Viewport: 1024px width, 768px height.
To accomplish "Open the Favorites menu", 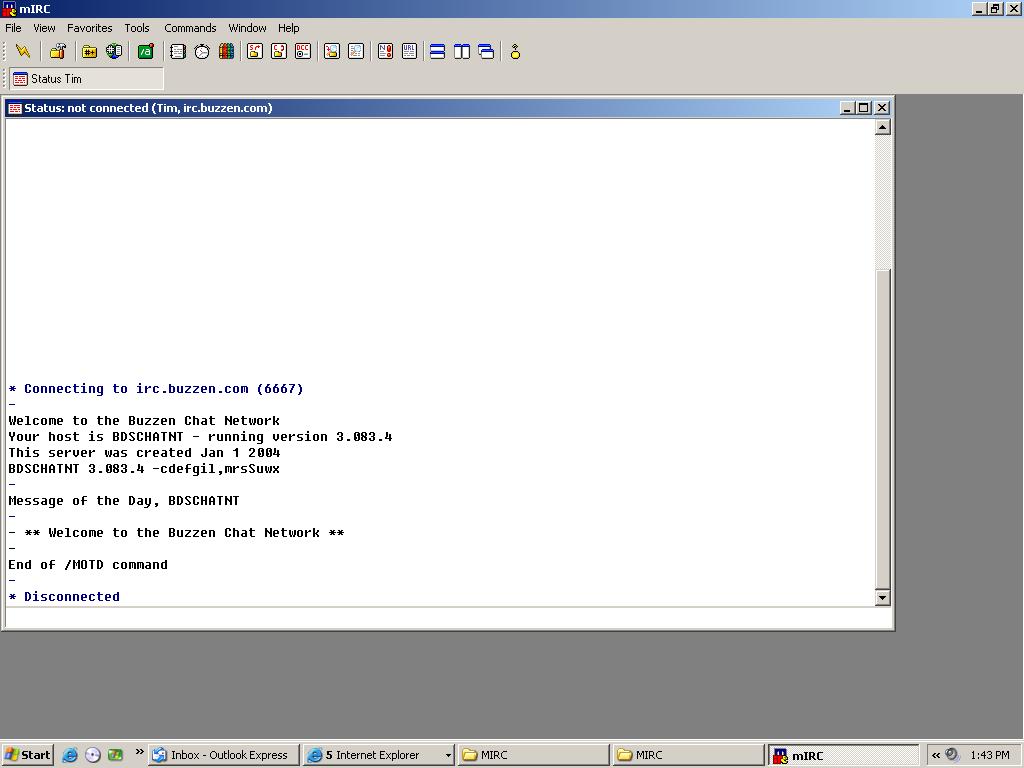I will point(89,28).
